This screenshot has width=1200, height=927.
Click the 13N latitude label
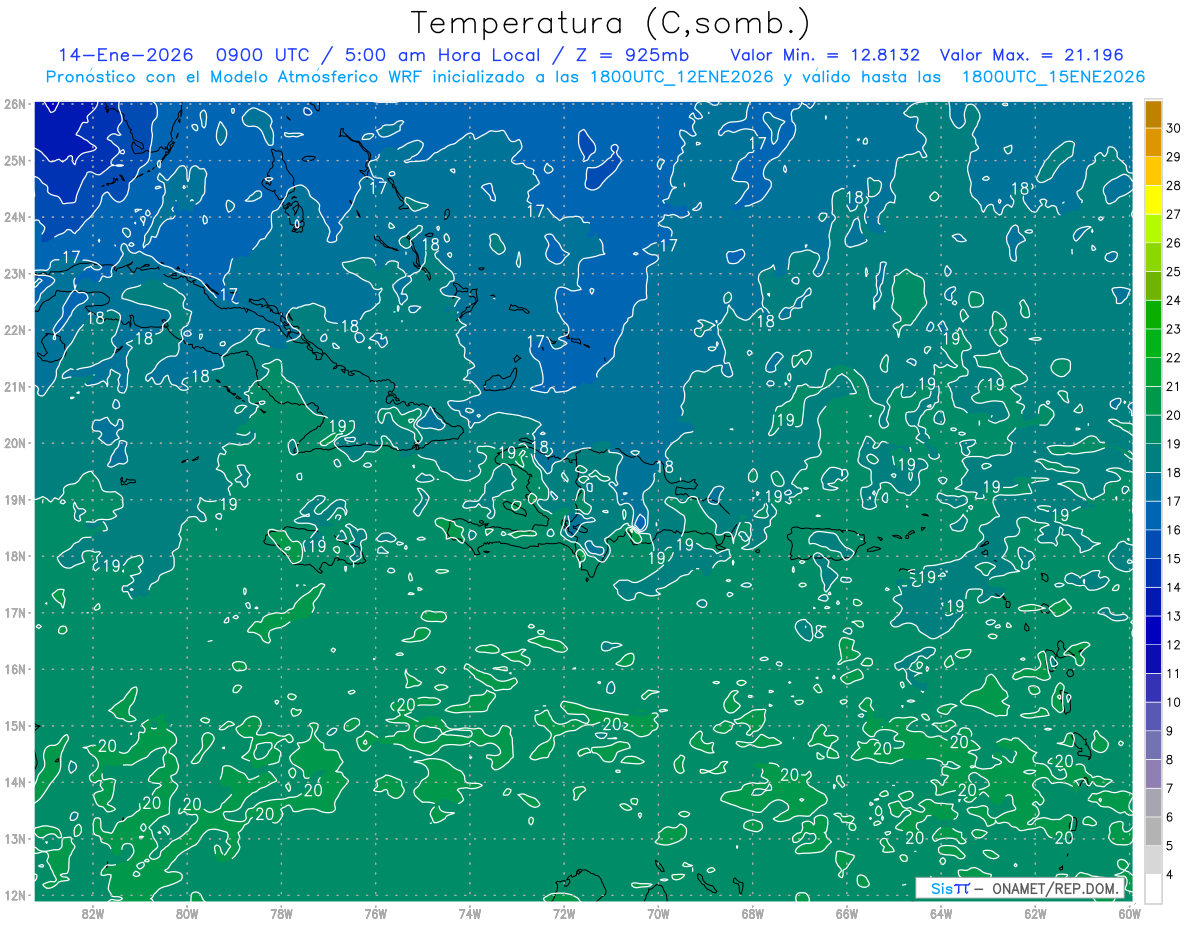coord(14,838)
